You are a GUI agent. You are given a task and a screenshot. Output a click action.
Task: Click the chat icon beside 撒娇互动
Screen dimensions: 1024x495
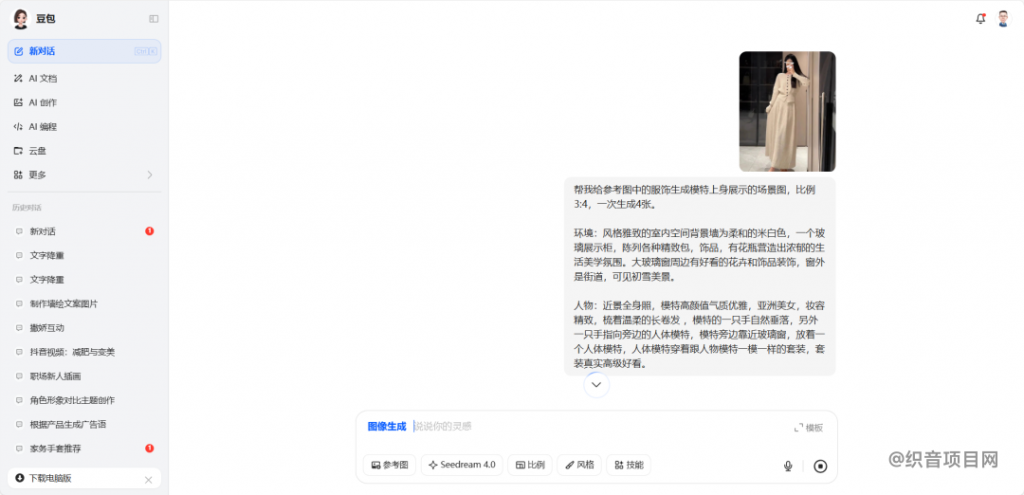click(x=19, y=328)
